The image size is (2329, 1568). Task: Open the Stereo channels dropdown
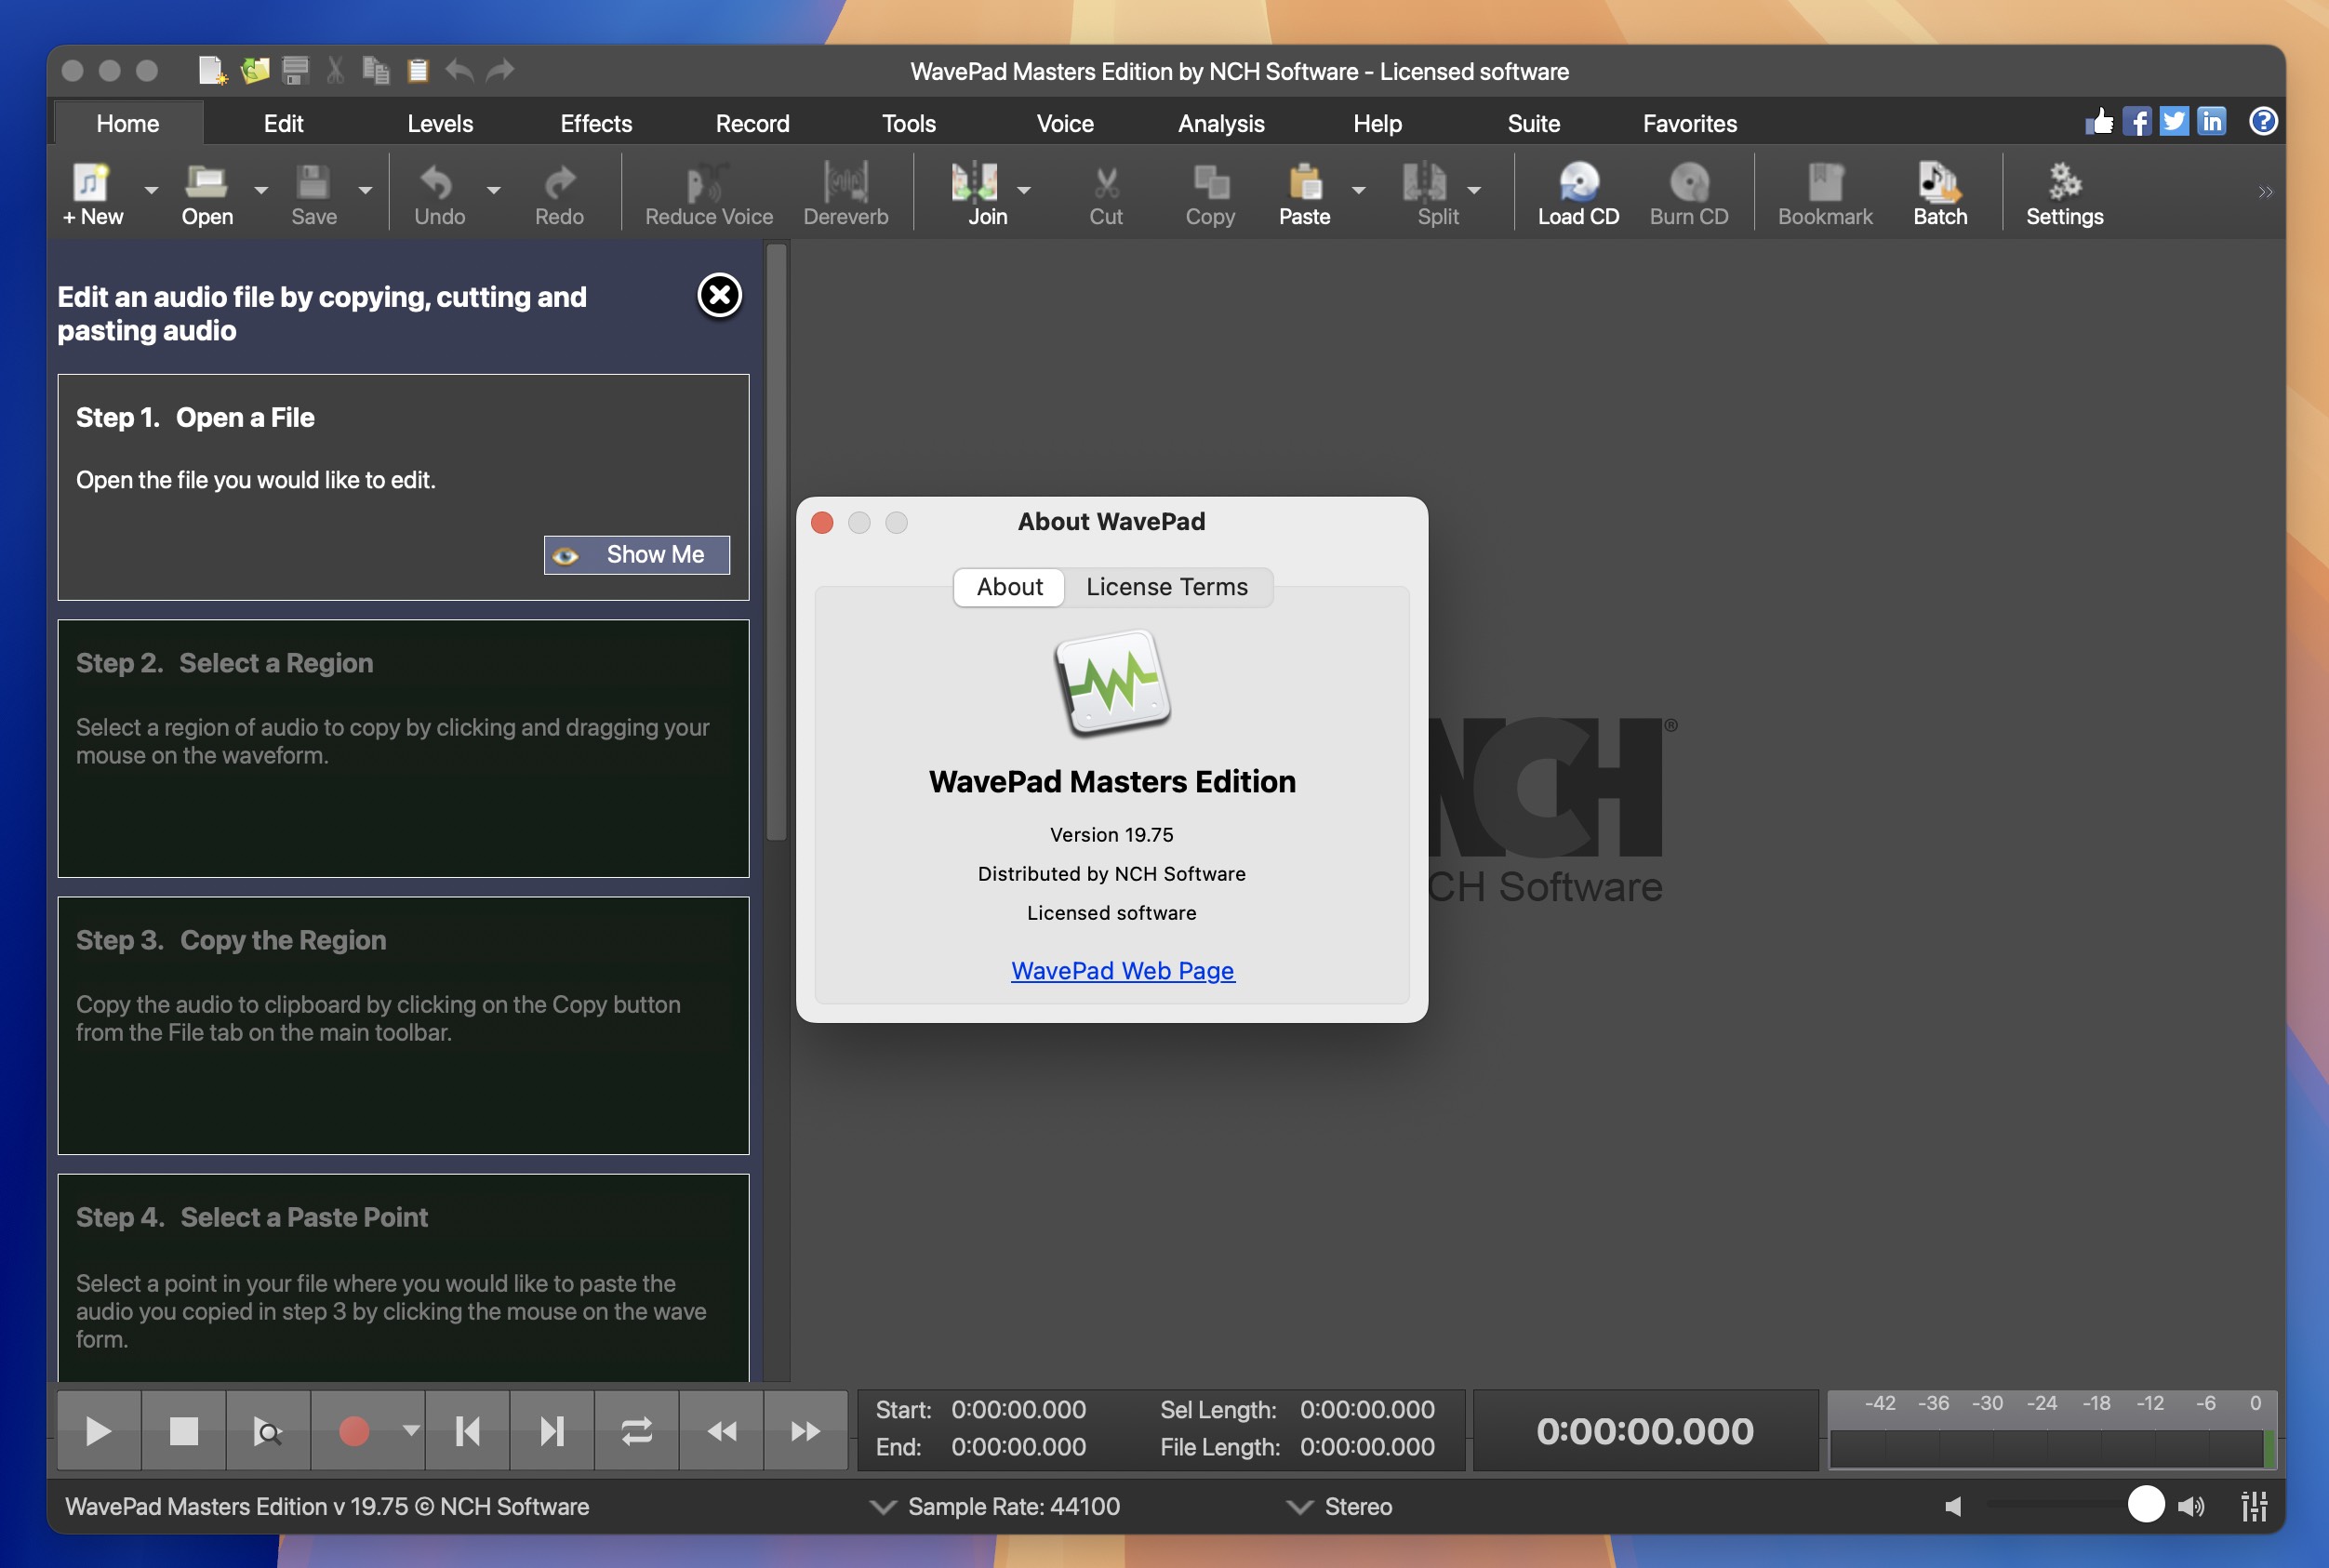1340,1506
